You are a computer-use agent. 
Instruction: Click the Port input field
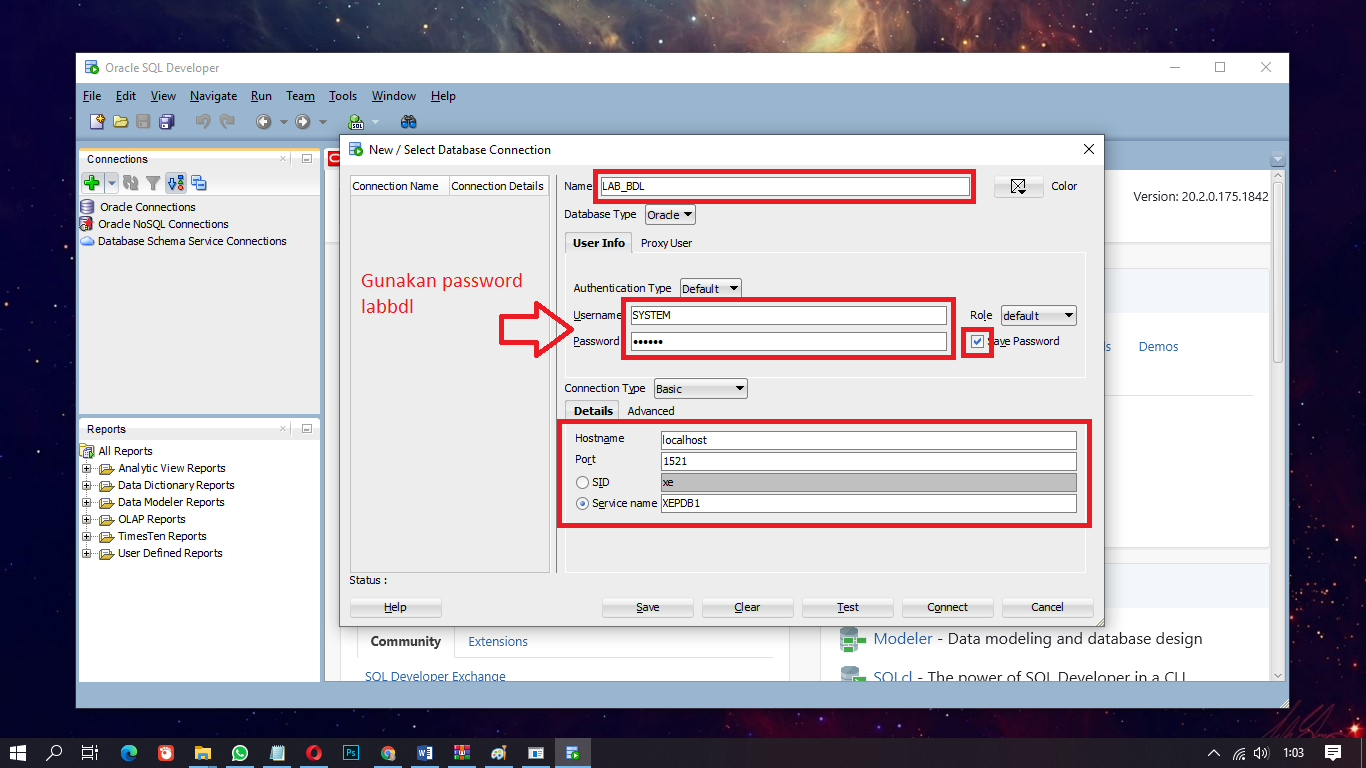coord(869,461)
